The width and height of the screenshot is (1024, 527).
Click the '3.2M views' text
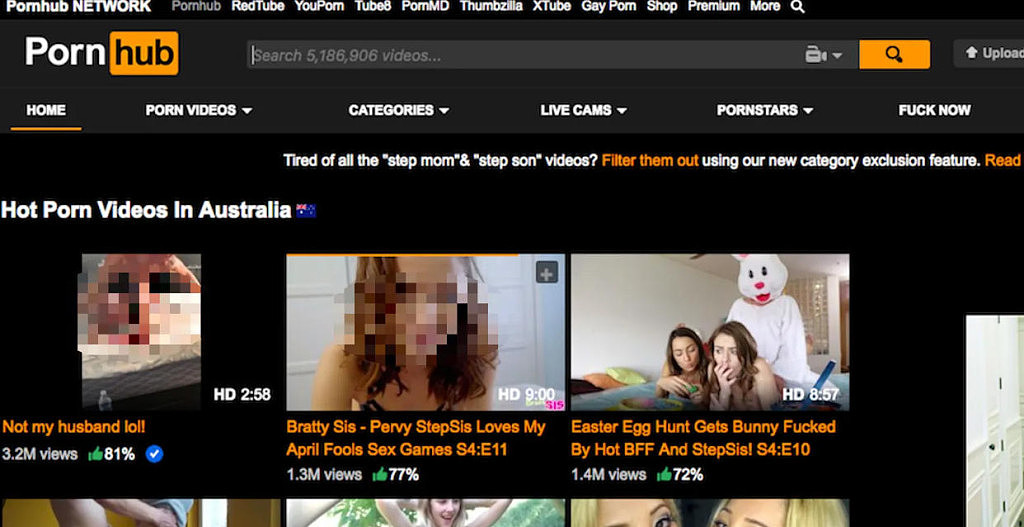40,454
